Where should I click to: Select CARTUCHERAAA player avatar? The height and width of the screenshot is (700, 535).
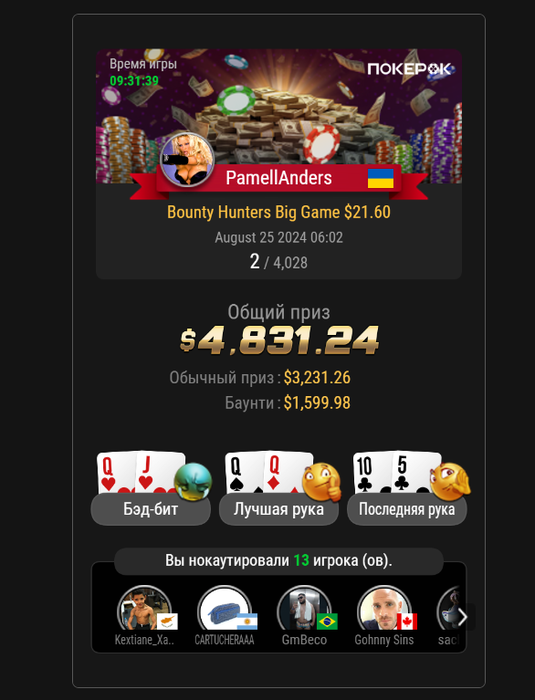pyautogui.click(x=224, y=609)
